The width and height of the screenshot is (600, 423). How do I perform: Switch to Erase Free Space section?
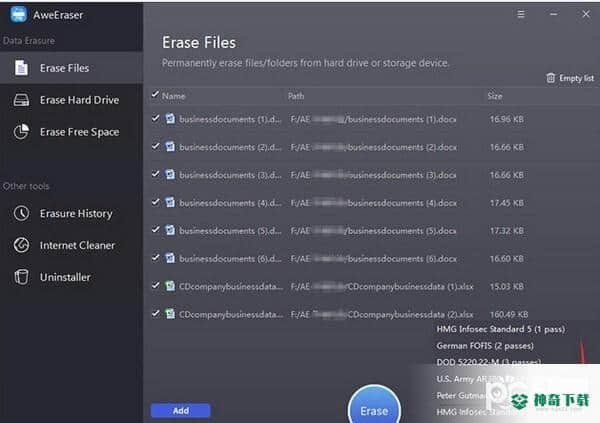72,132
